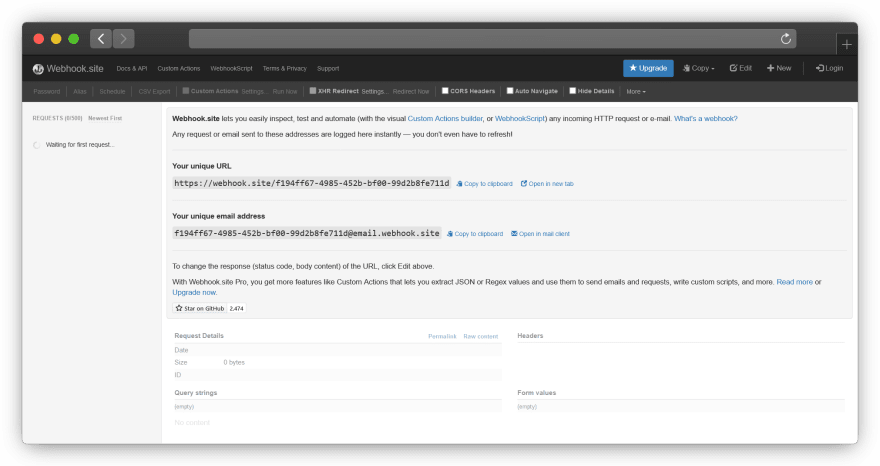Click Redirect Now in the toolbar
This screenshot has width=880, height=466.
click(411, 92)
